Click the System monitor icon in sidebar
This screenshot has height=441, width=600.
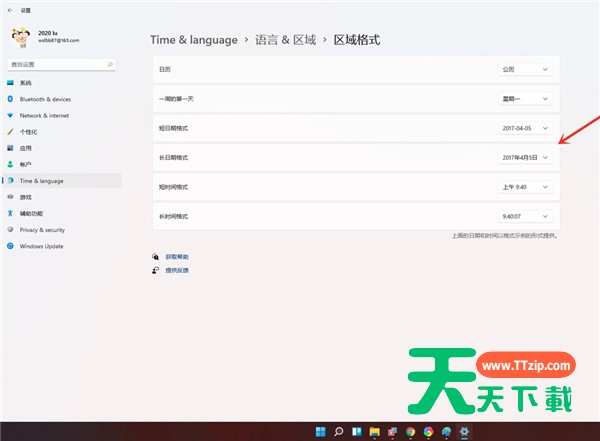click(10, 82)
